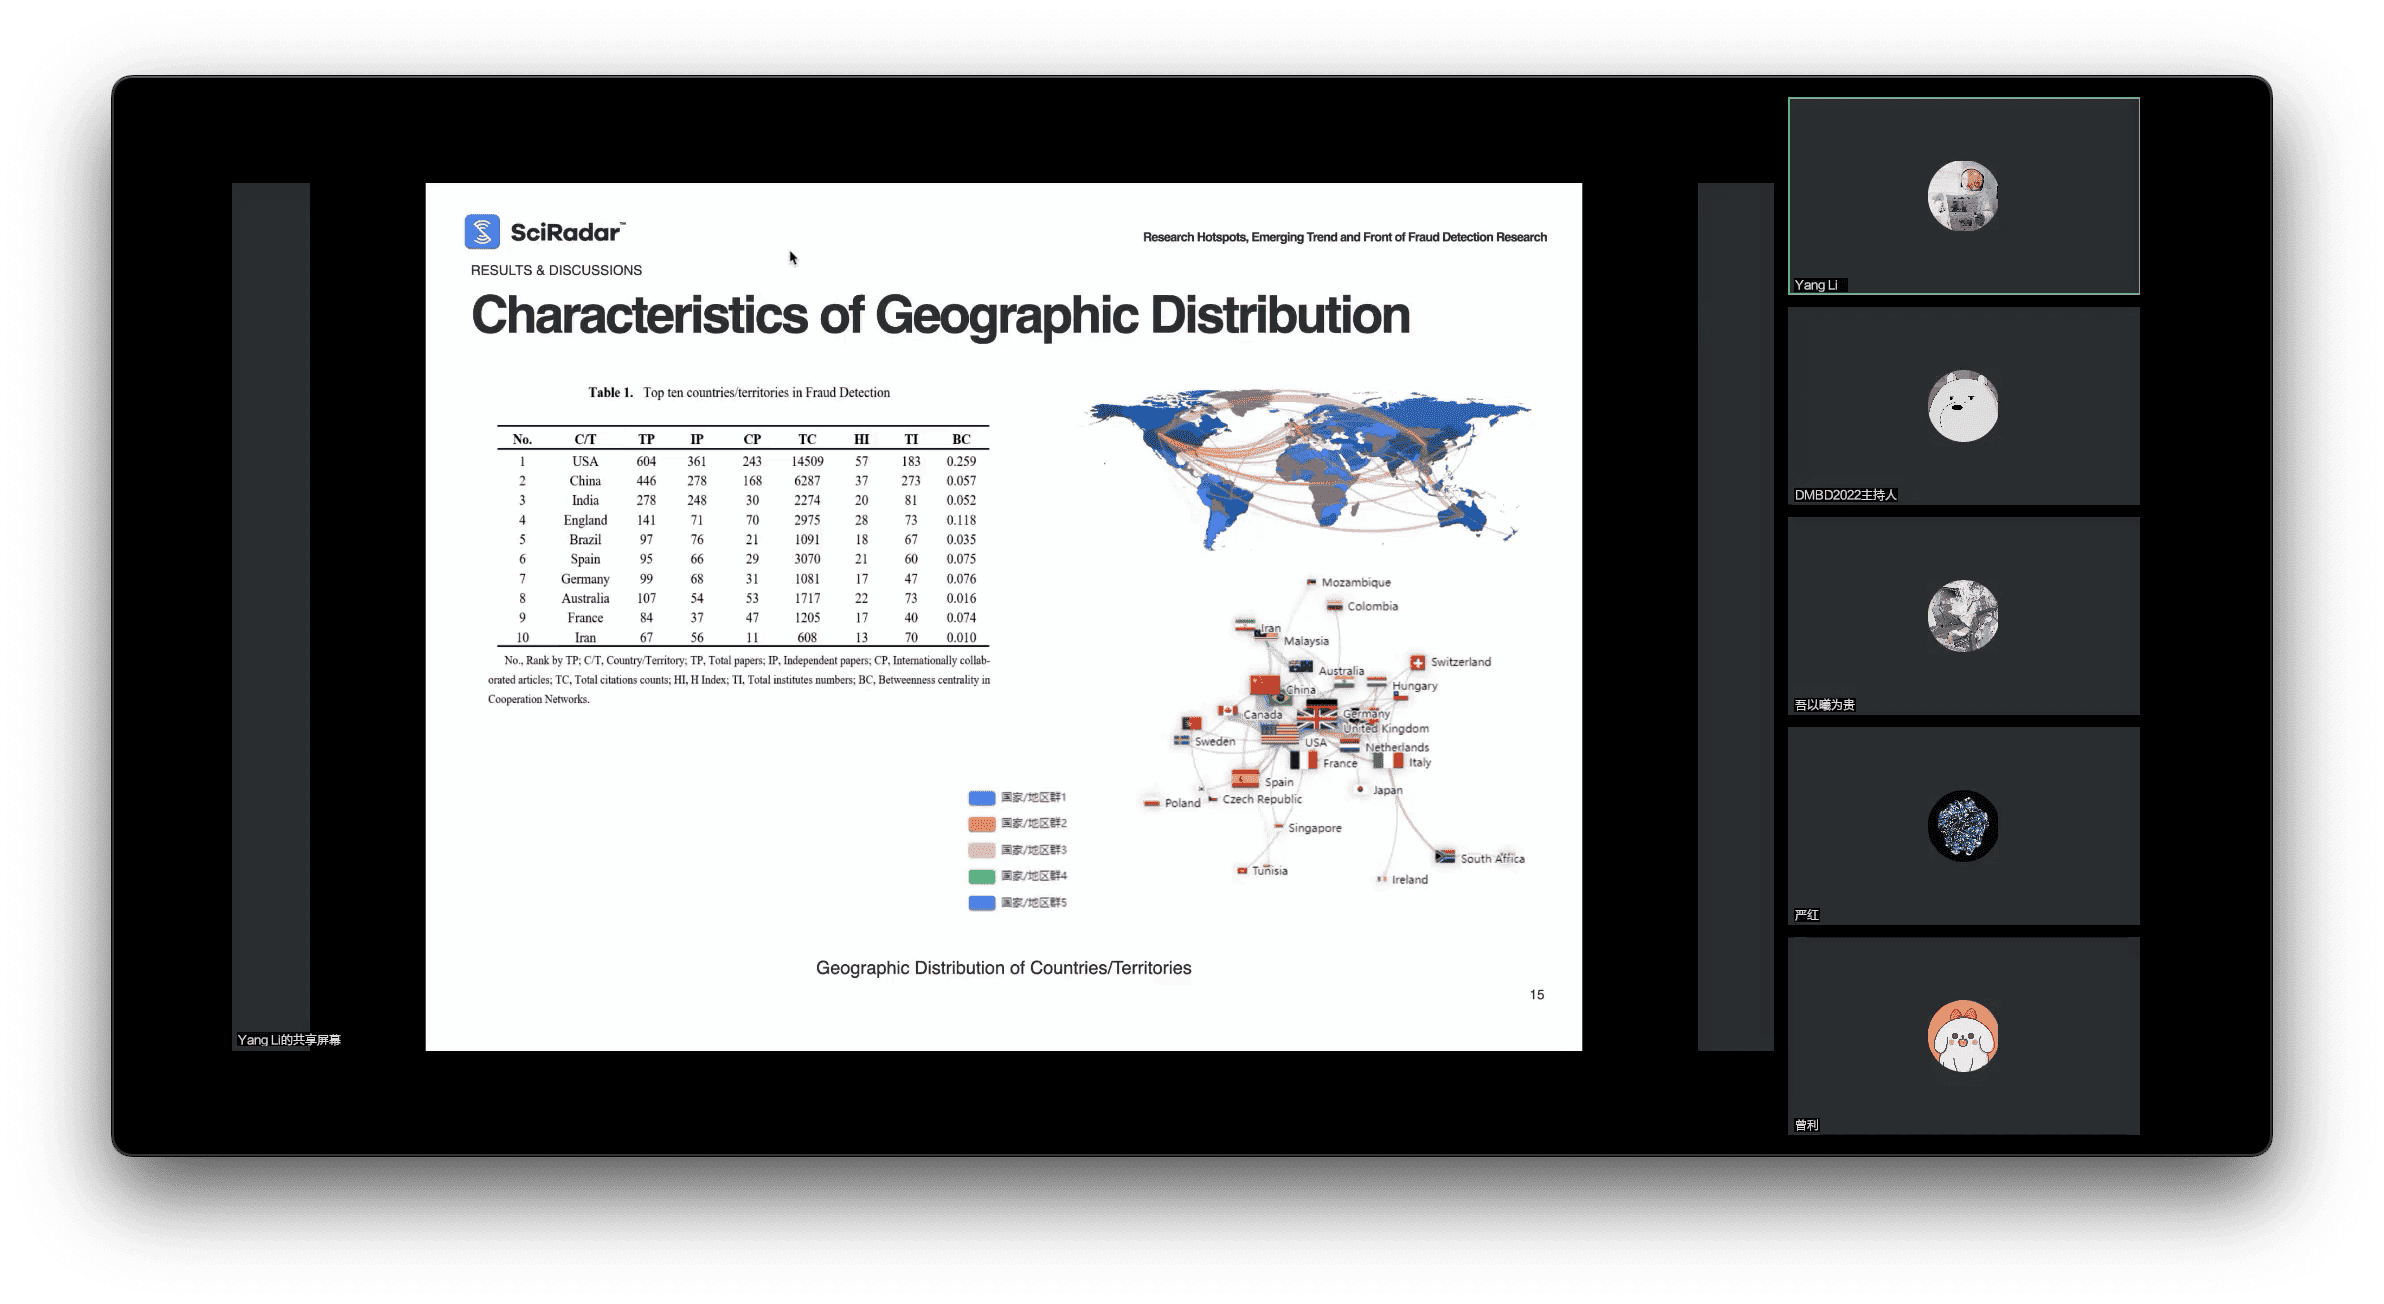Click the blue crystal avatar of 严红
This screenshot has width=2384, height=1304.
1962,826
